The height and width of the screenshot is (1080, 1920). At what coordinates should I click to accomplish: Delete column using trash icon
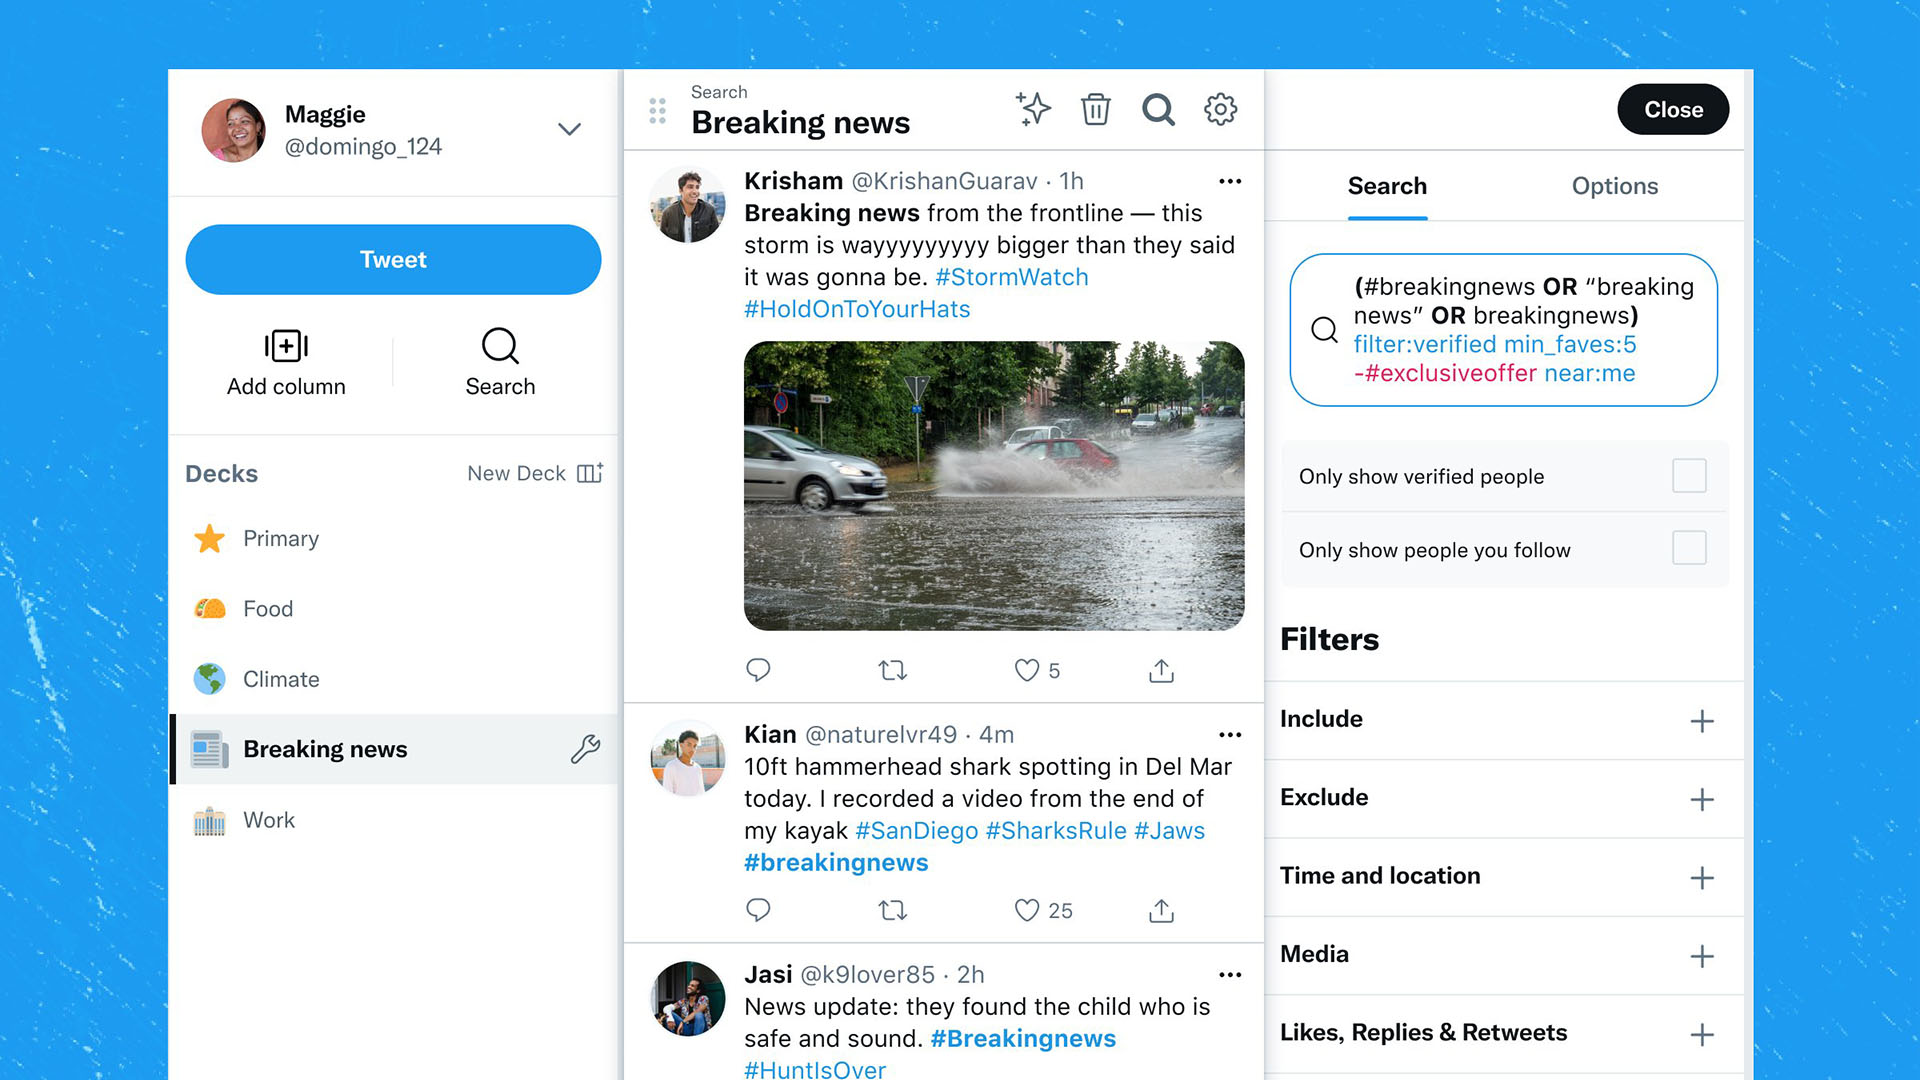(x=1096, y=109)
